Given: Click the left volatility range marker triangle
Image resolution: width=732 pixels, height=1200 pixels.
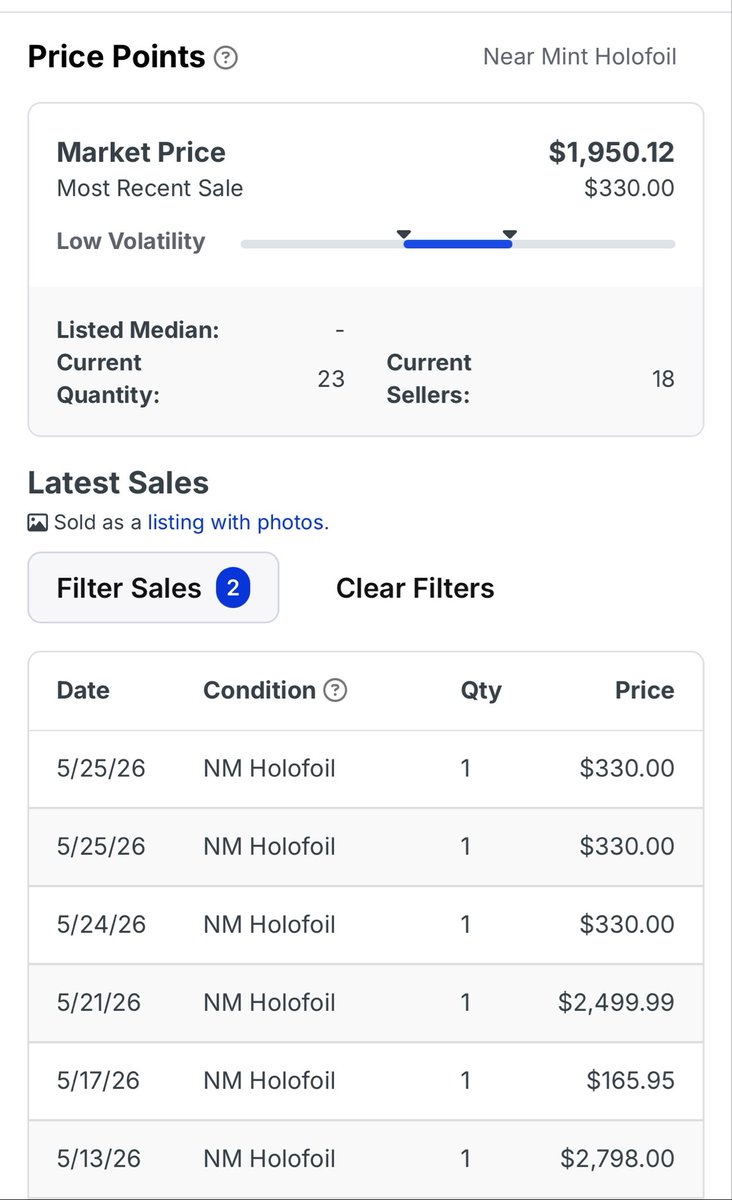Looking at the screenshot, I should pyautogui.click(x=404, y=235).
